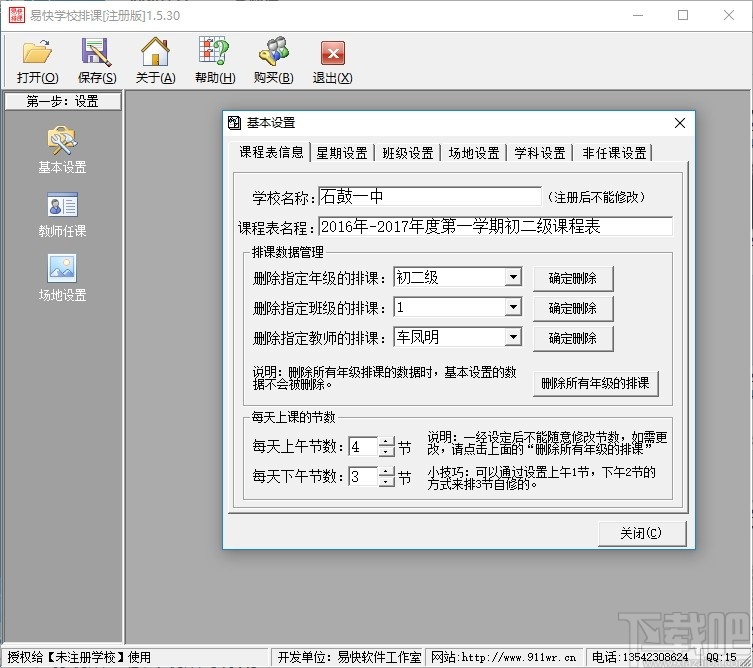Go to the 学科设置 tab
The image size is (753, 668).
[540, 153]
